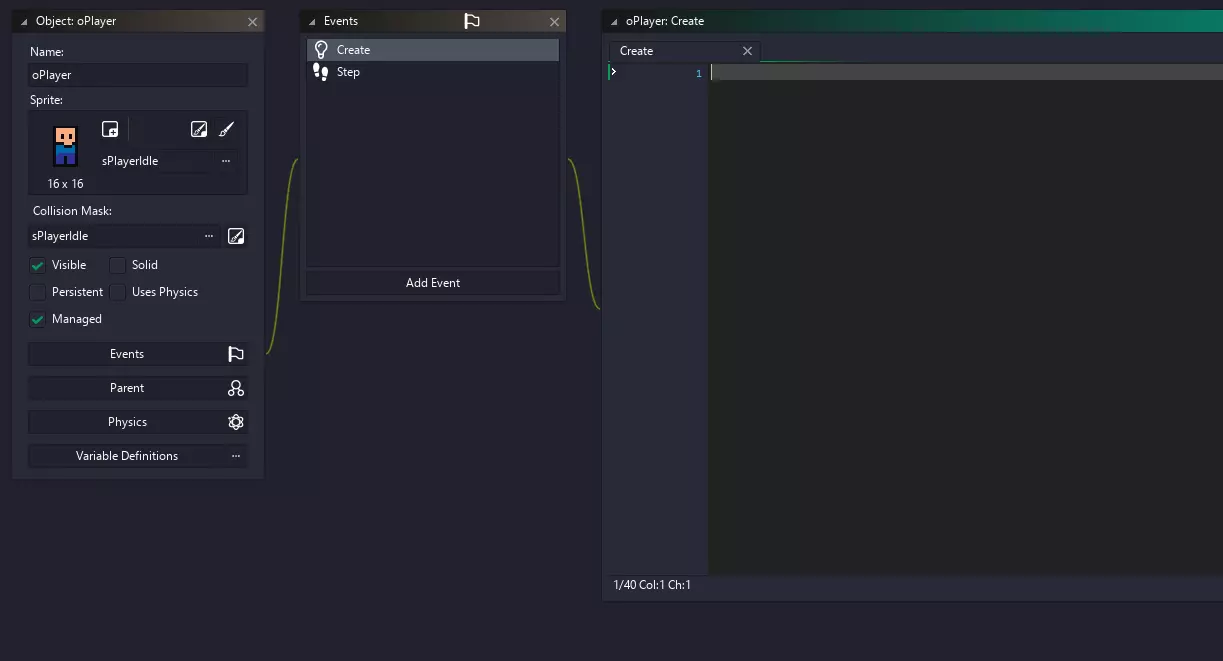Open the Physics button

[x=138, y=422]
